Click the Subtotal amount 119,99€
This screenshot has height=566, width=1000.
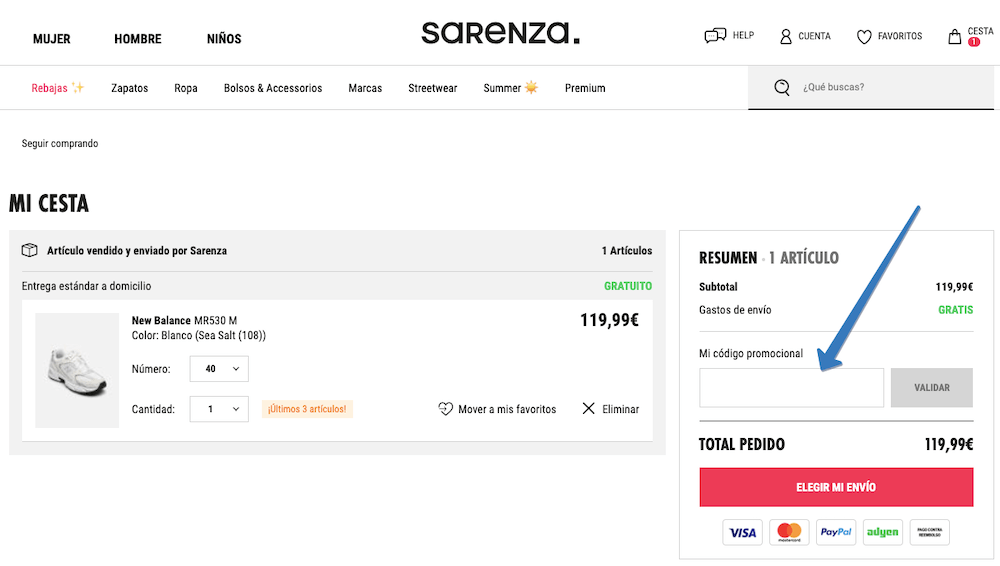click(x=954, y=287)
